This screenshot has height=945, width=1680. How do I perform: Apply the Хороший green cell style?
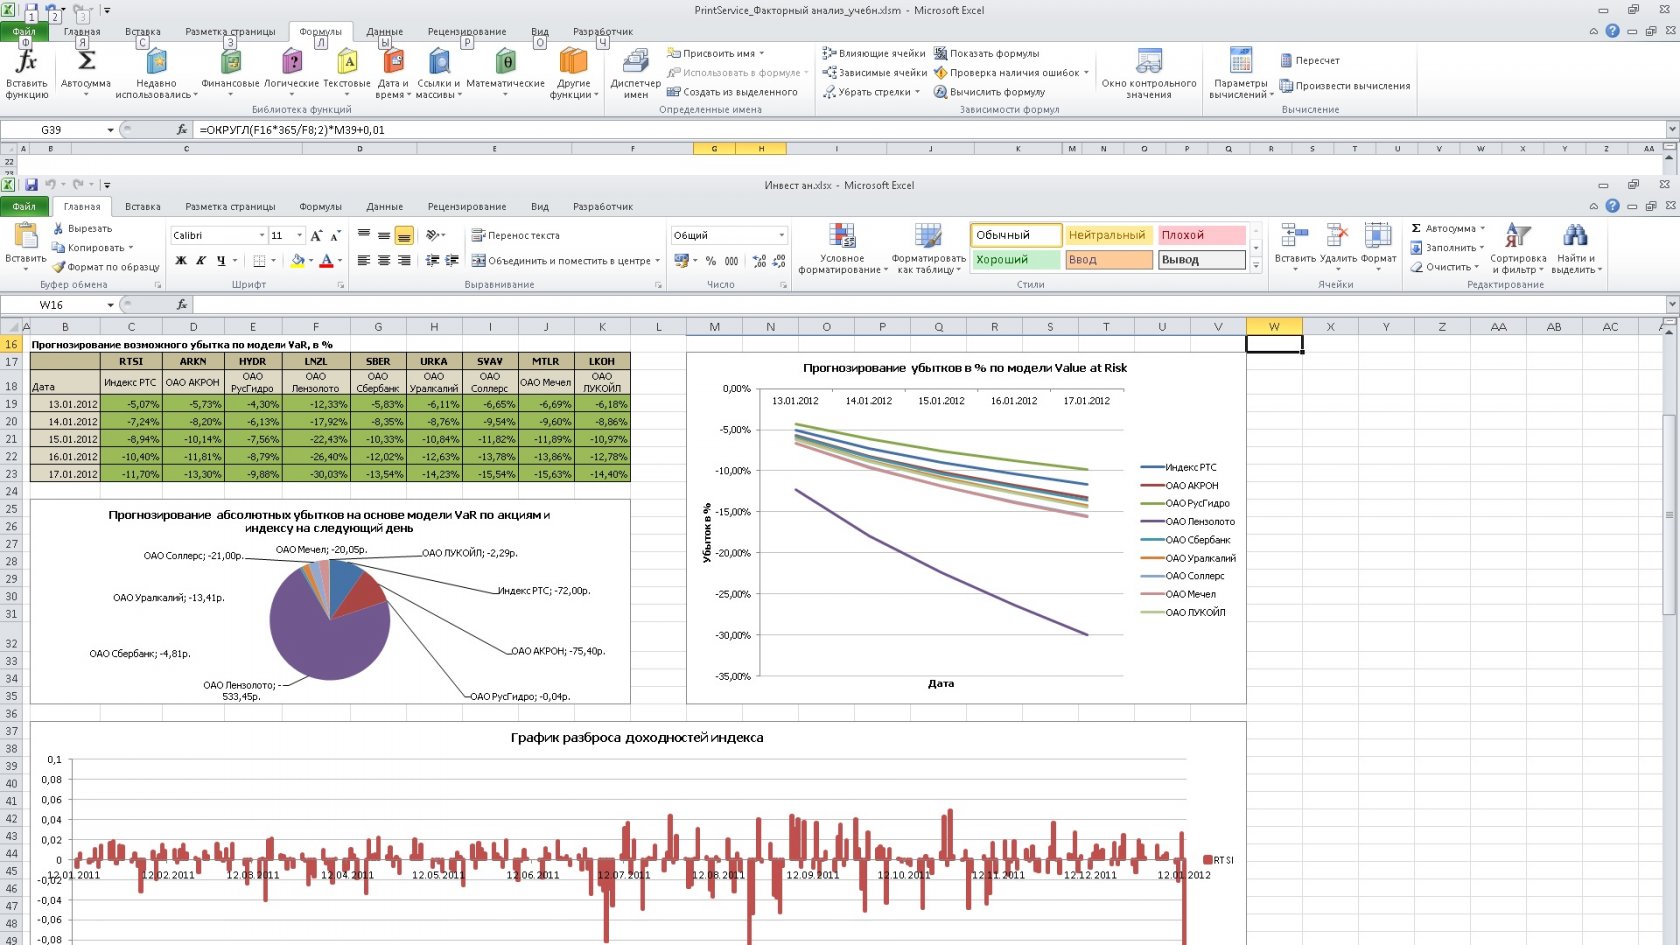pyautogui.click(x=1015, y=260)
